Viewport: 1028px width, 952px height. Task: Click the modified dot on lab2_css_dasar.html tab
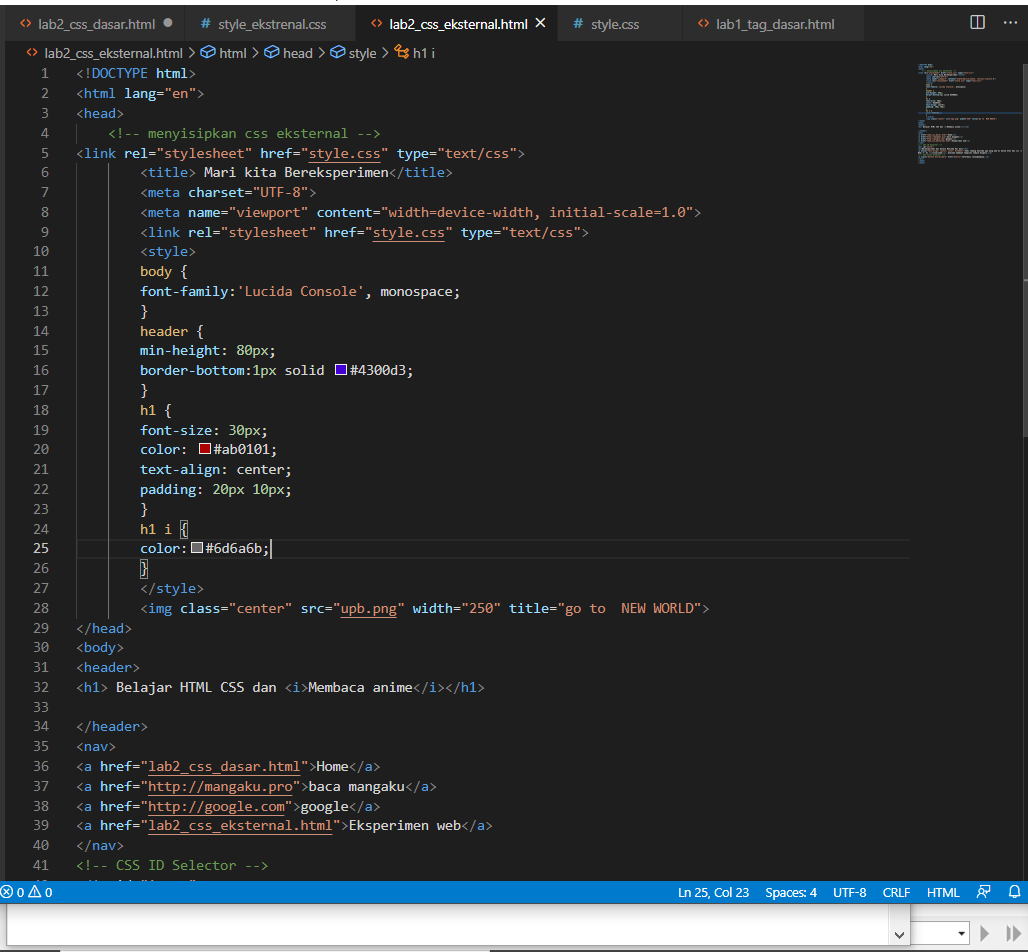(x=167, y=22)
